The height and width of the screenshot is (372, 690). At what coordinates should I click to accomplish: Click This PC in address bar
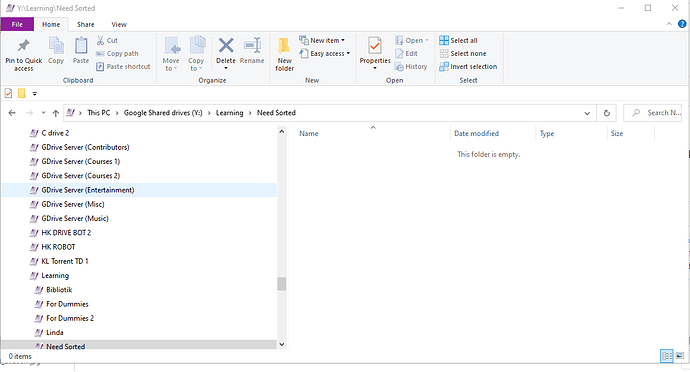99,113
